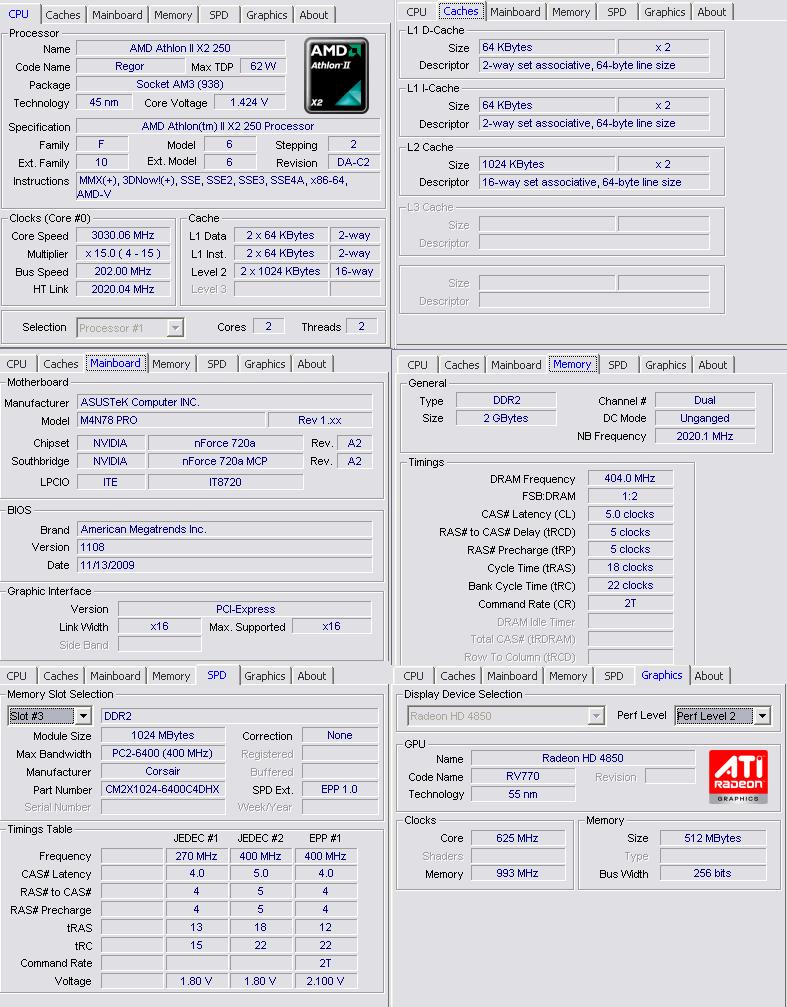Click the Cycle Time tRAS value 18 clocks
Screen dimensions: 787x1007
coord(630,568)
